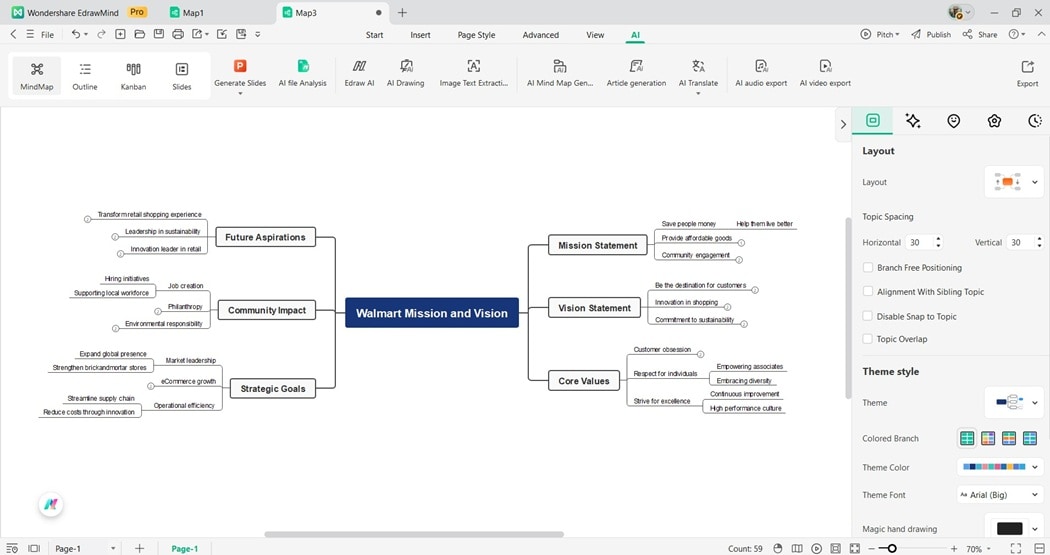
Task: Enter full screen mode in status bar
Action: [x=1015, y=548]
